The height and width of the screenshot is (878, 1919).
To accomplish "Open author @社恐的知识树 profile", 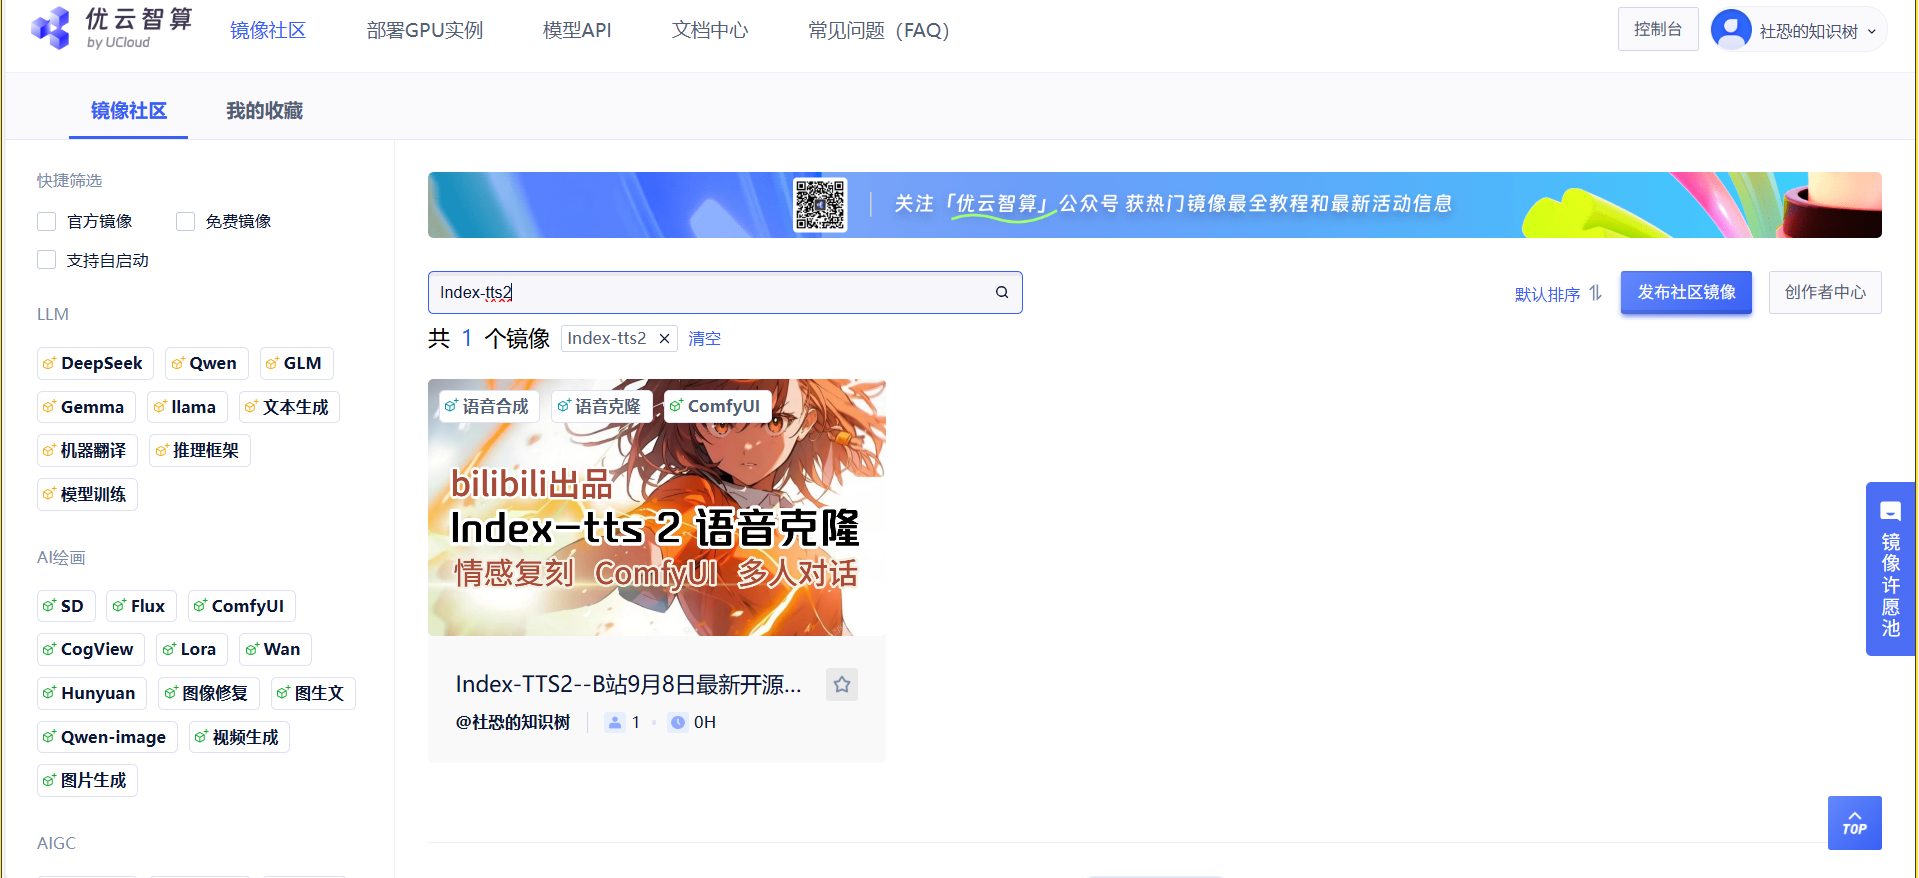I will pyautogui.click(x=513, y=722).
